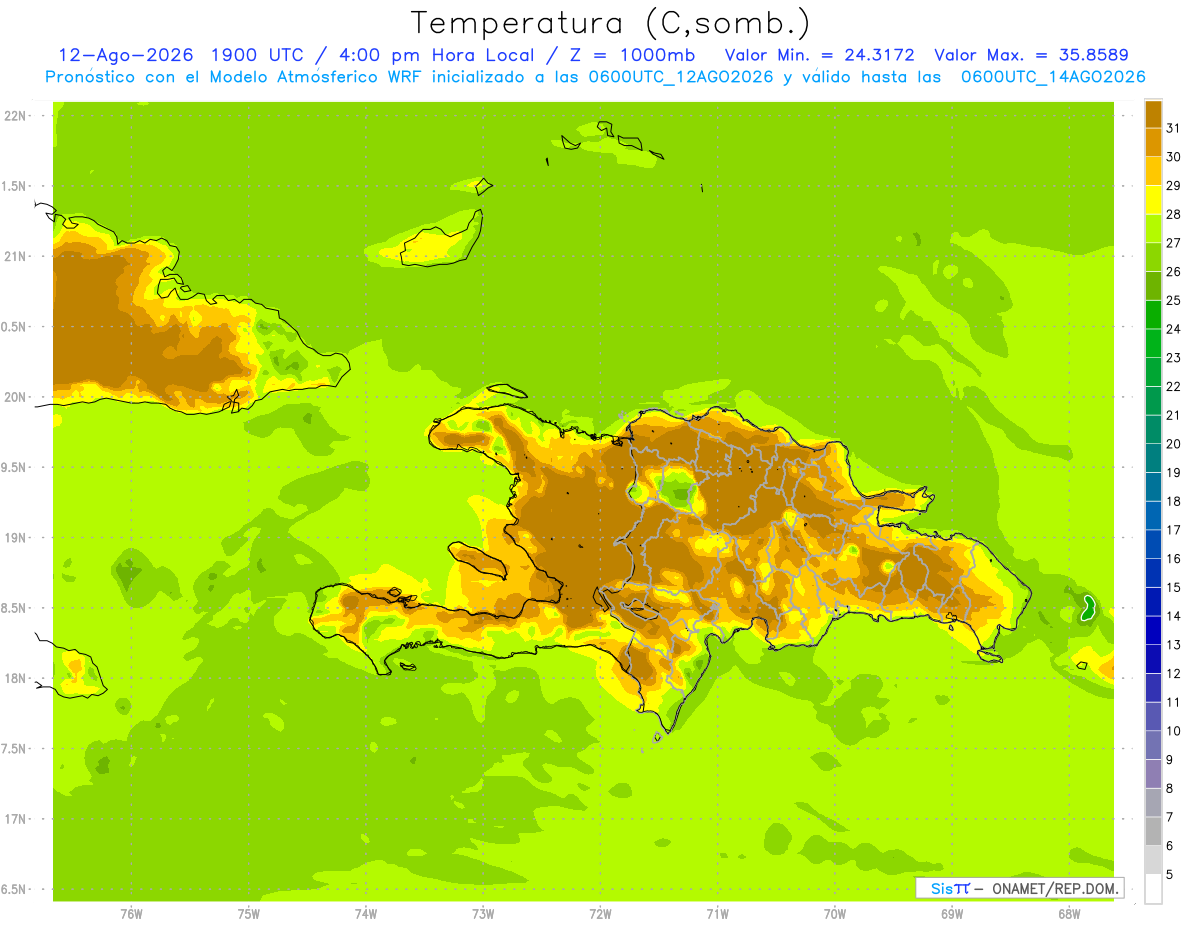The image size is (1200, 927).
Task: Click the "Temperatura (C,somb.)" title
Action: point(610,23)
